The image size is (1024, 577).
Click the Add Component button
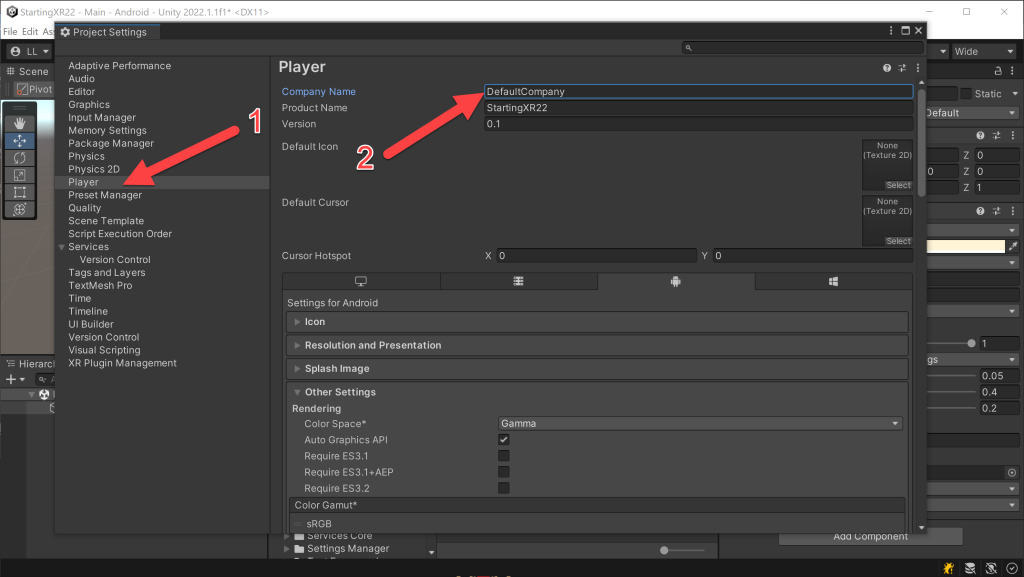(x=871, y=537)
